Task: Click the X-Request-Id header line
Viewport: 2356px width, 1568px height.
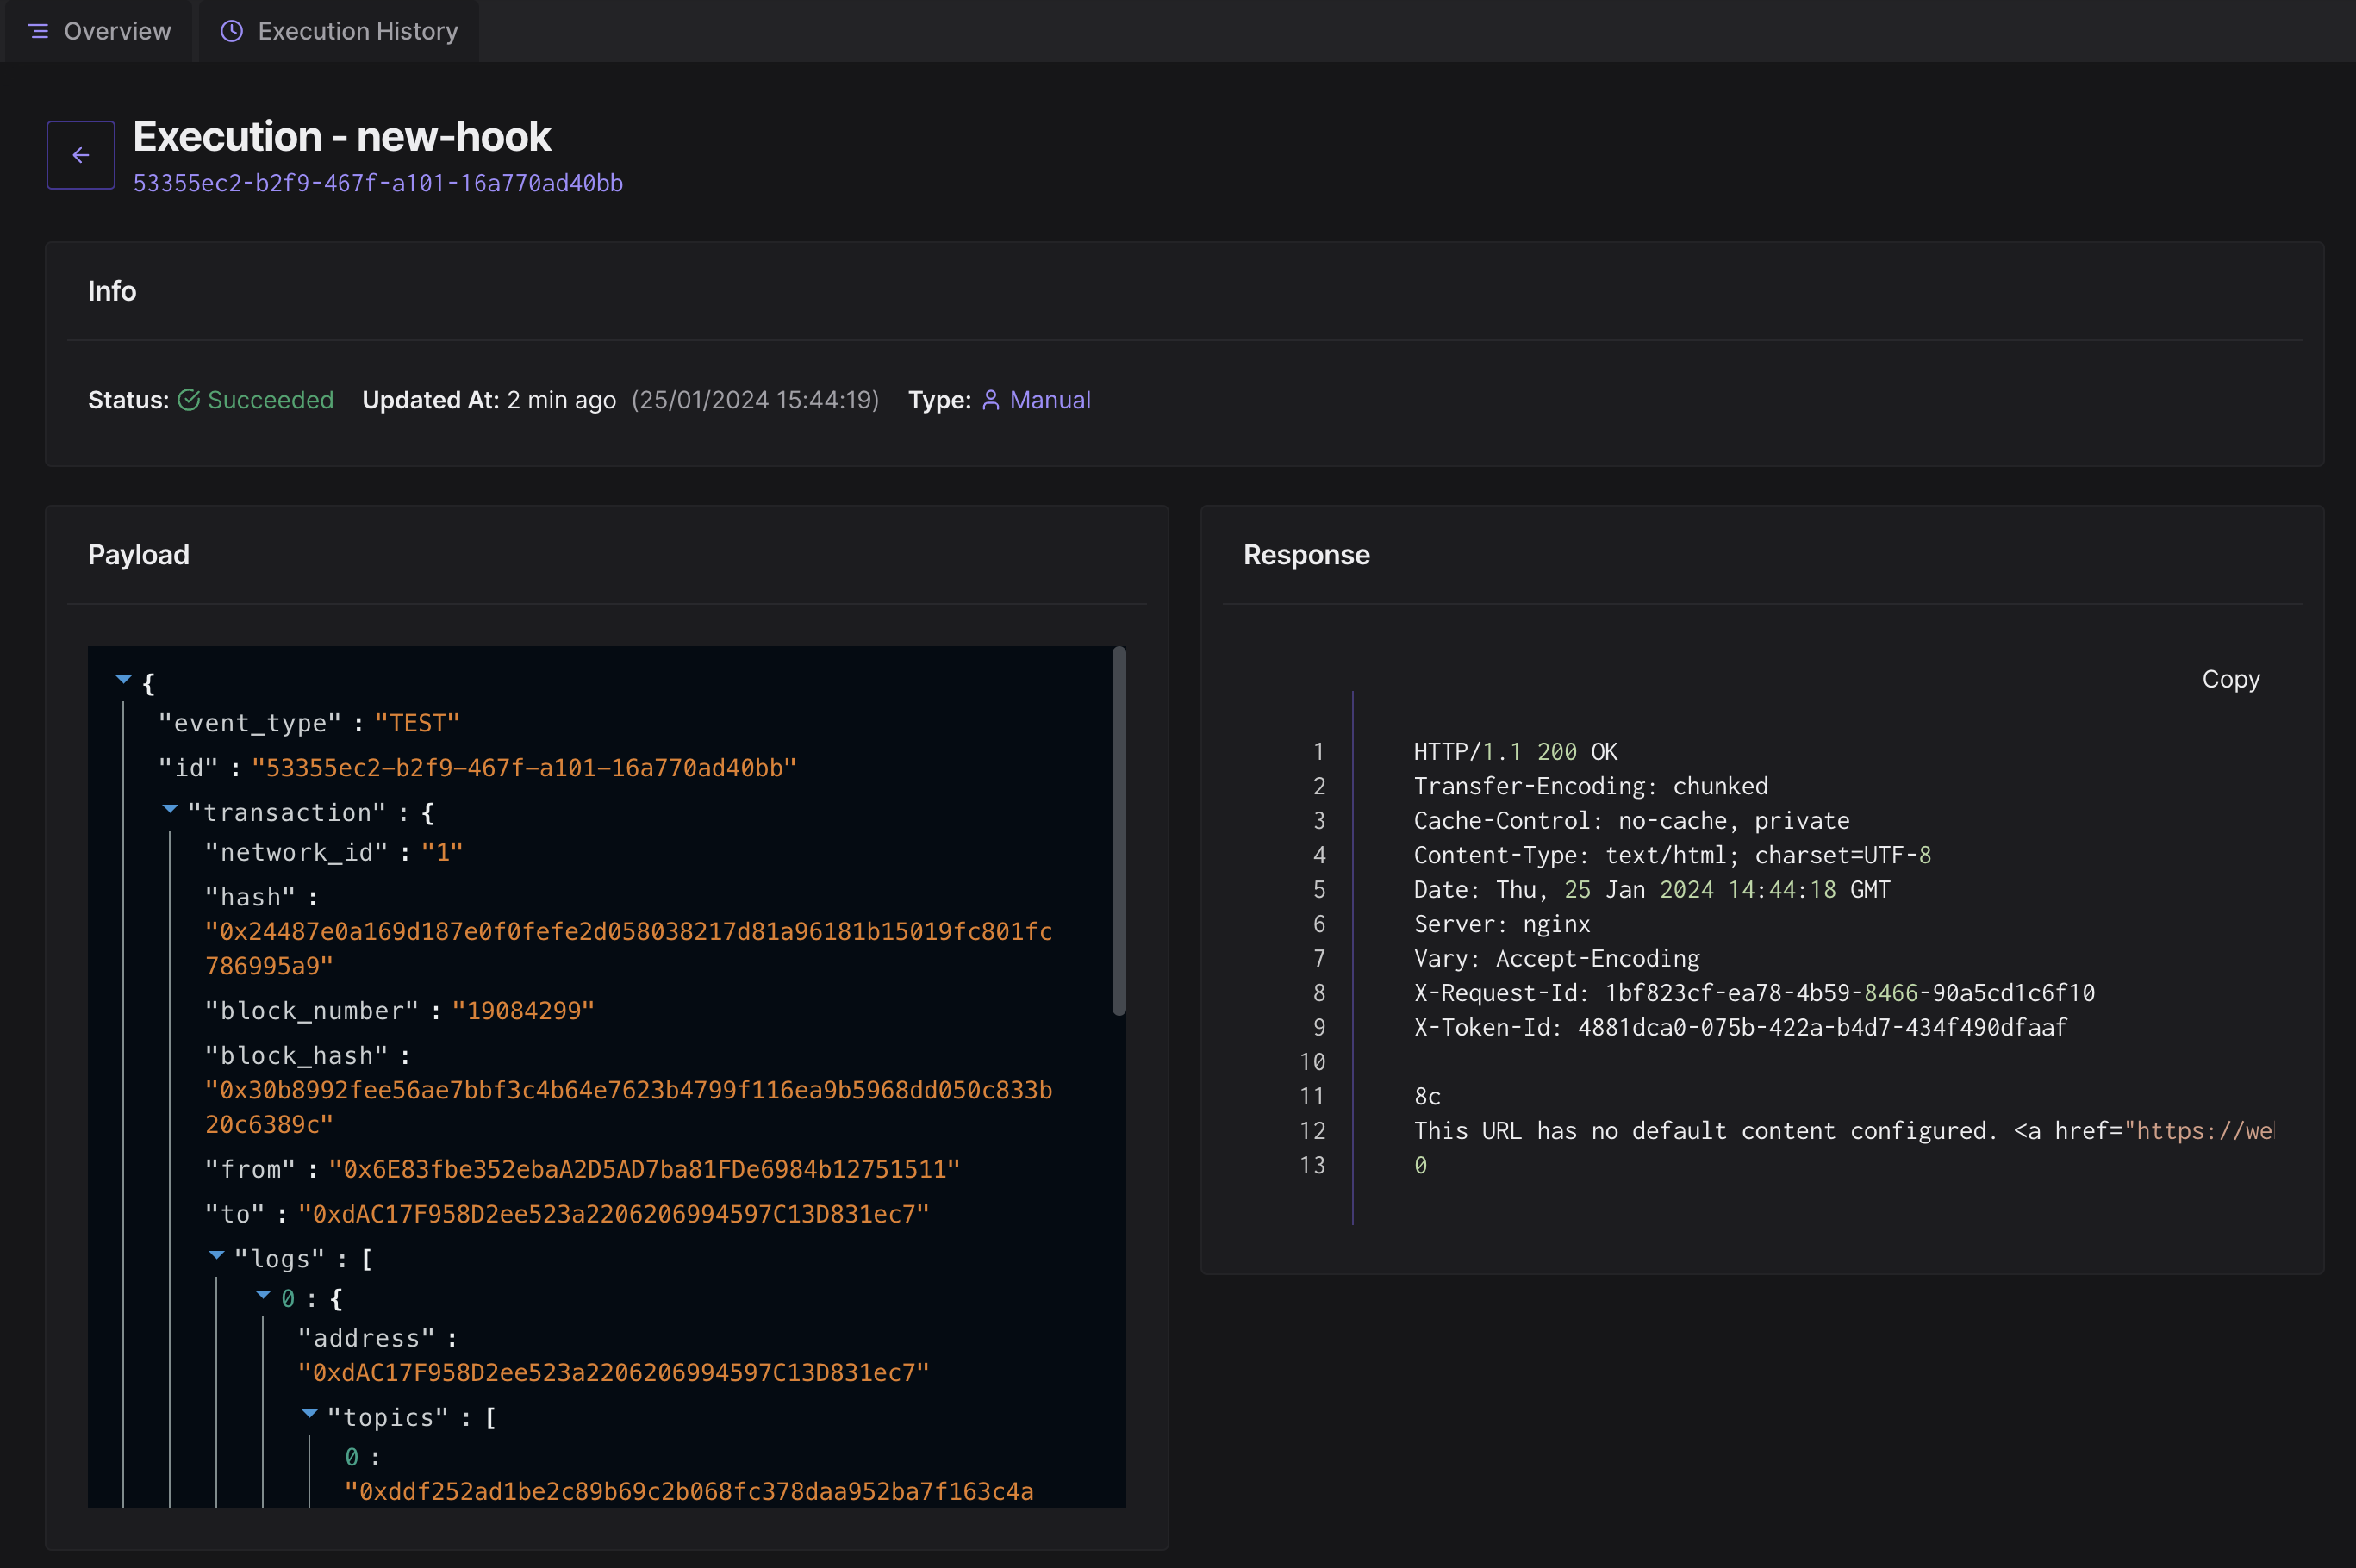Action: [x=1754, y=993]
